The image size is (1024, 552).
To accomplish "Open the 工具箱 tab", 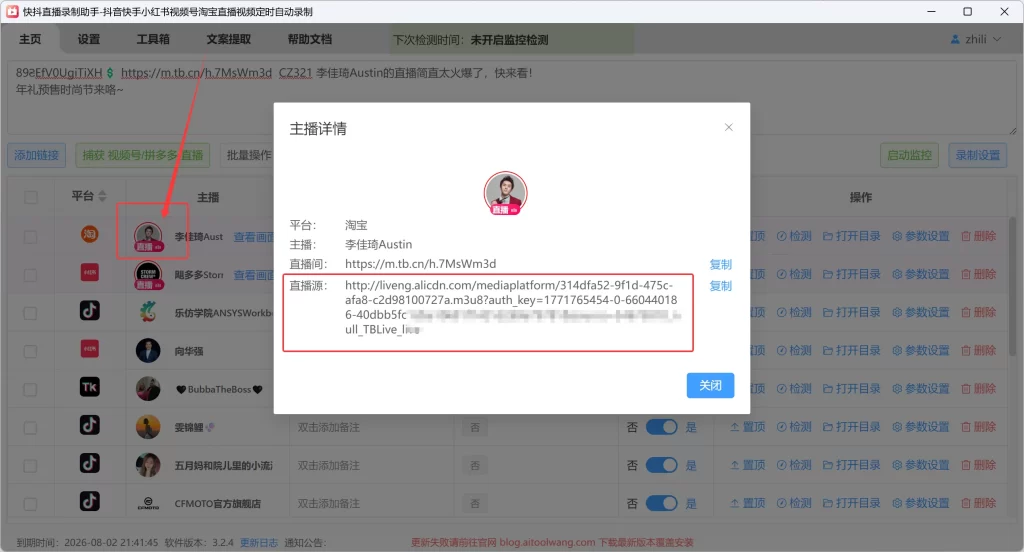I will coord(153,39).
